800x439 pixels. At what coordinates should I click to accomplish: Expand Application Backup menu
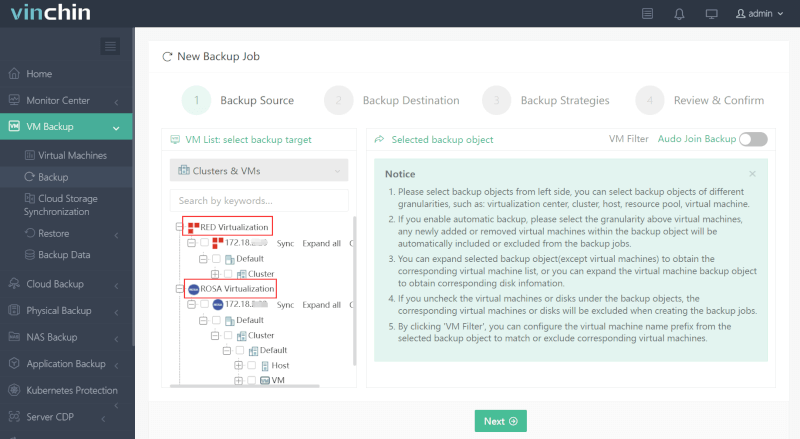pos(66,363)
